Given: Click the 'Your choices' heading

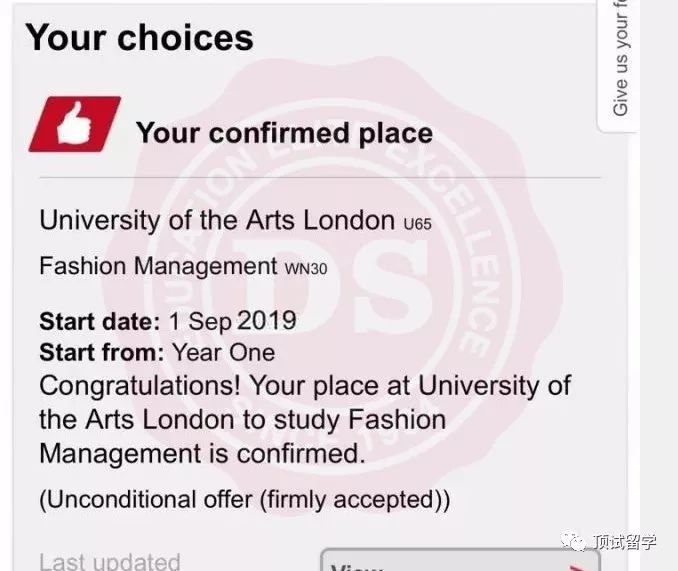Looking at the screenshot, I should (139, 38).
